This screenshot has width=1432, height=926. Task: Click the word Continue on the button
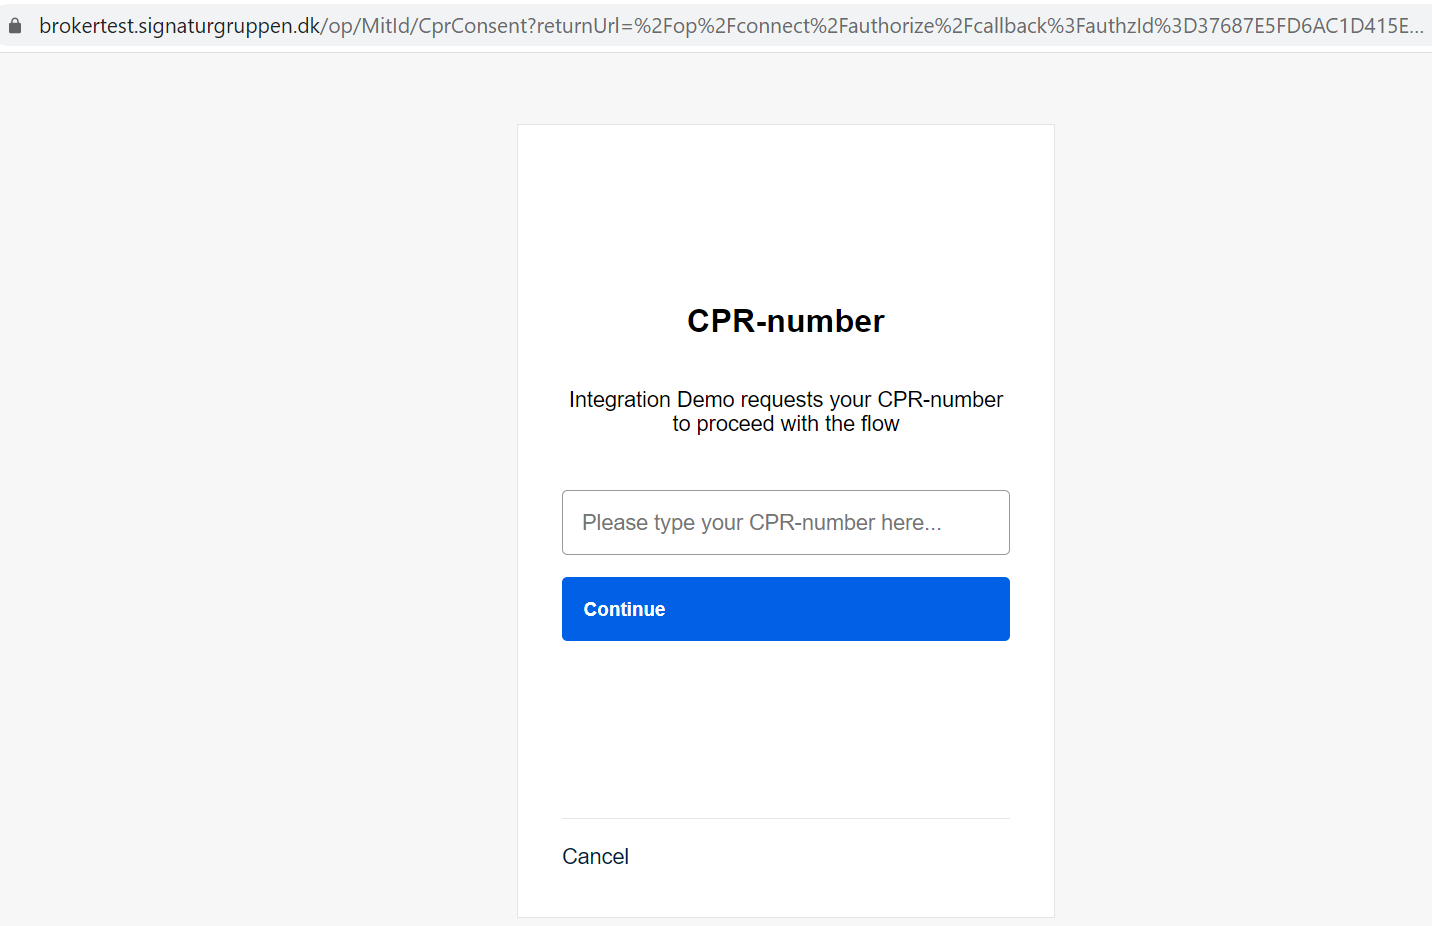click(624, 609)
